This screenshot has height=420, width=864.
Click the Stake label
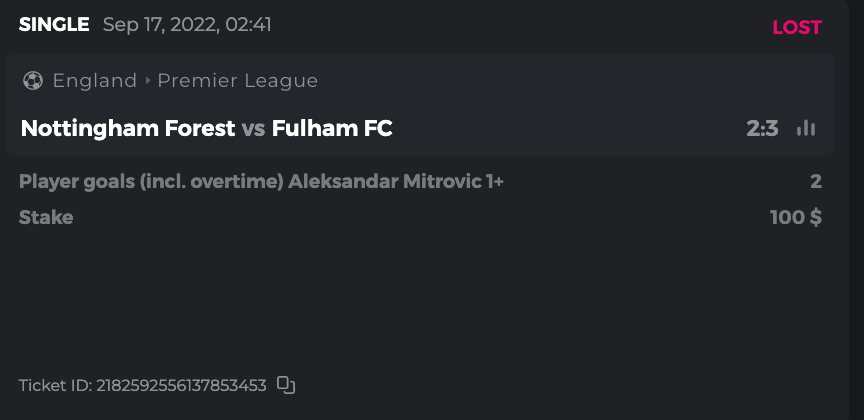(46, 217)
